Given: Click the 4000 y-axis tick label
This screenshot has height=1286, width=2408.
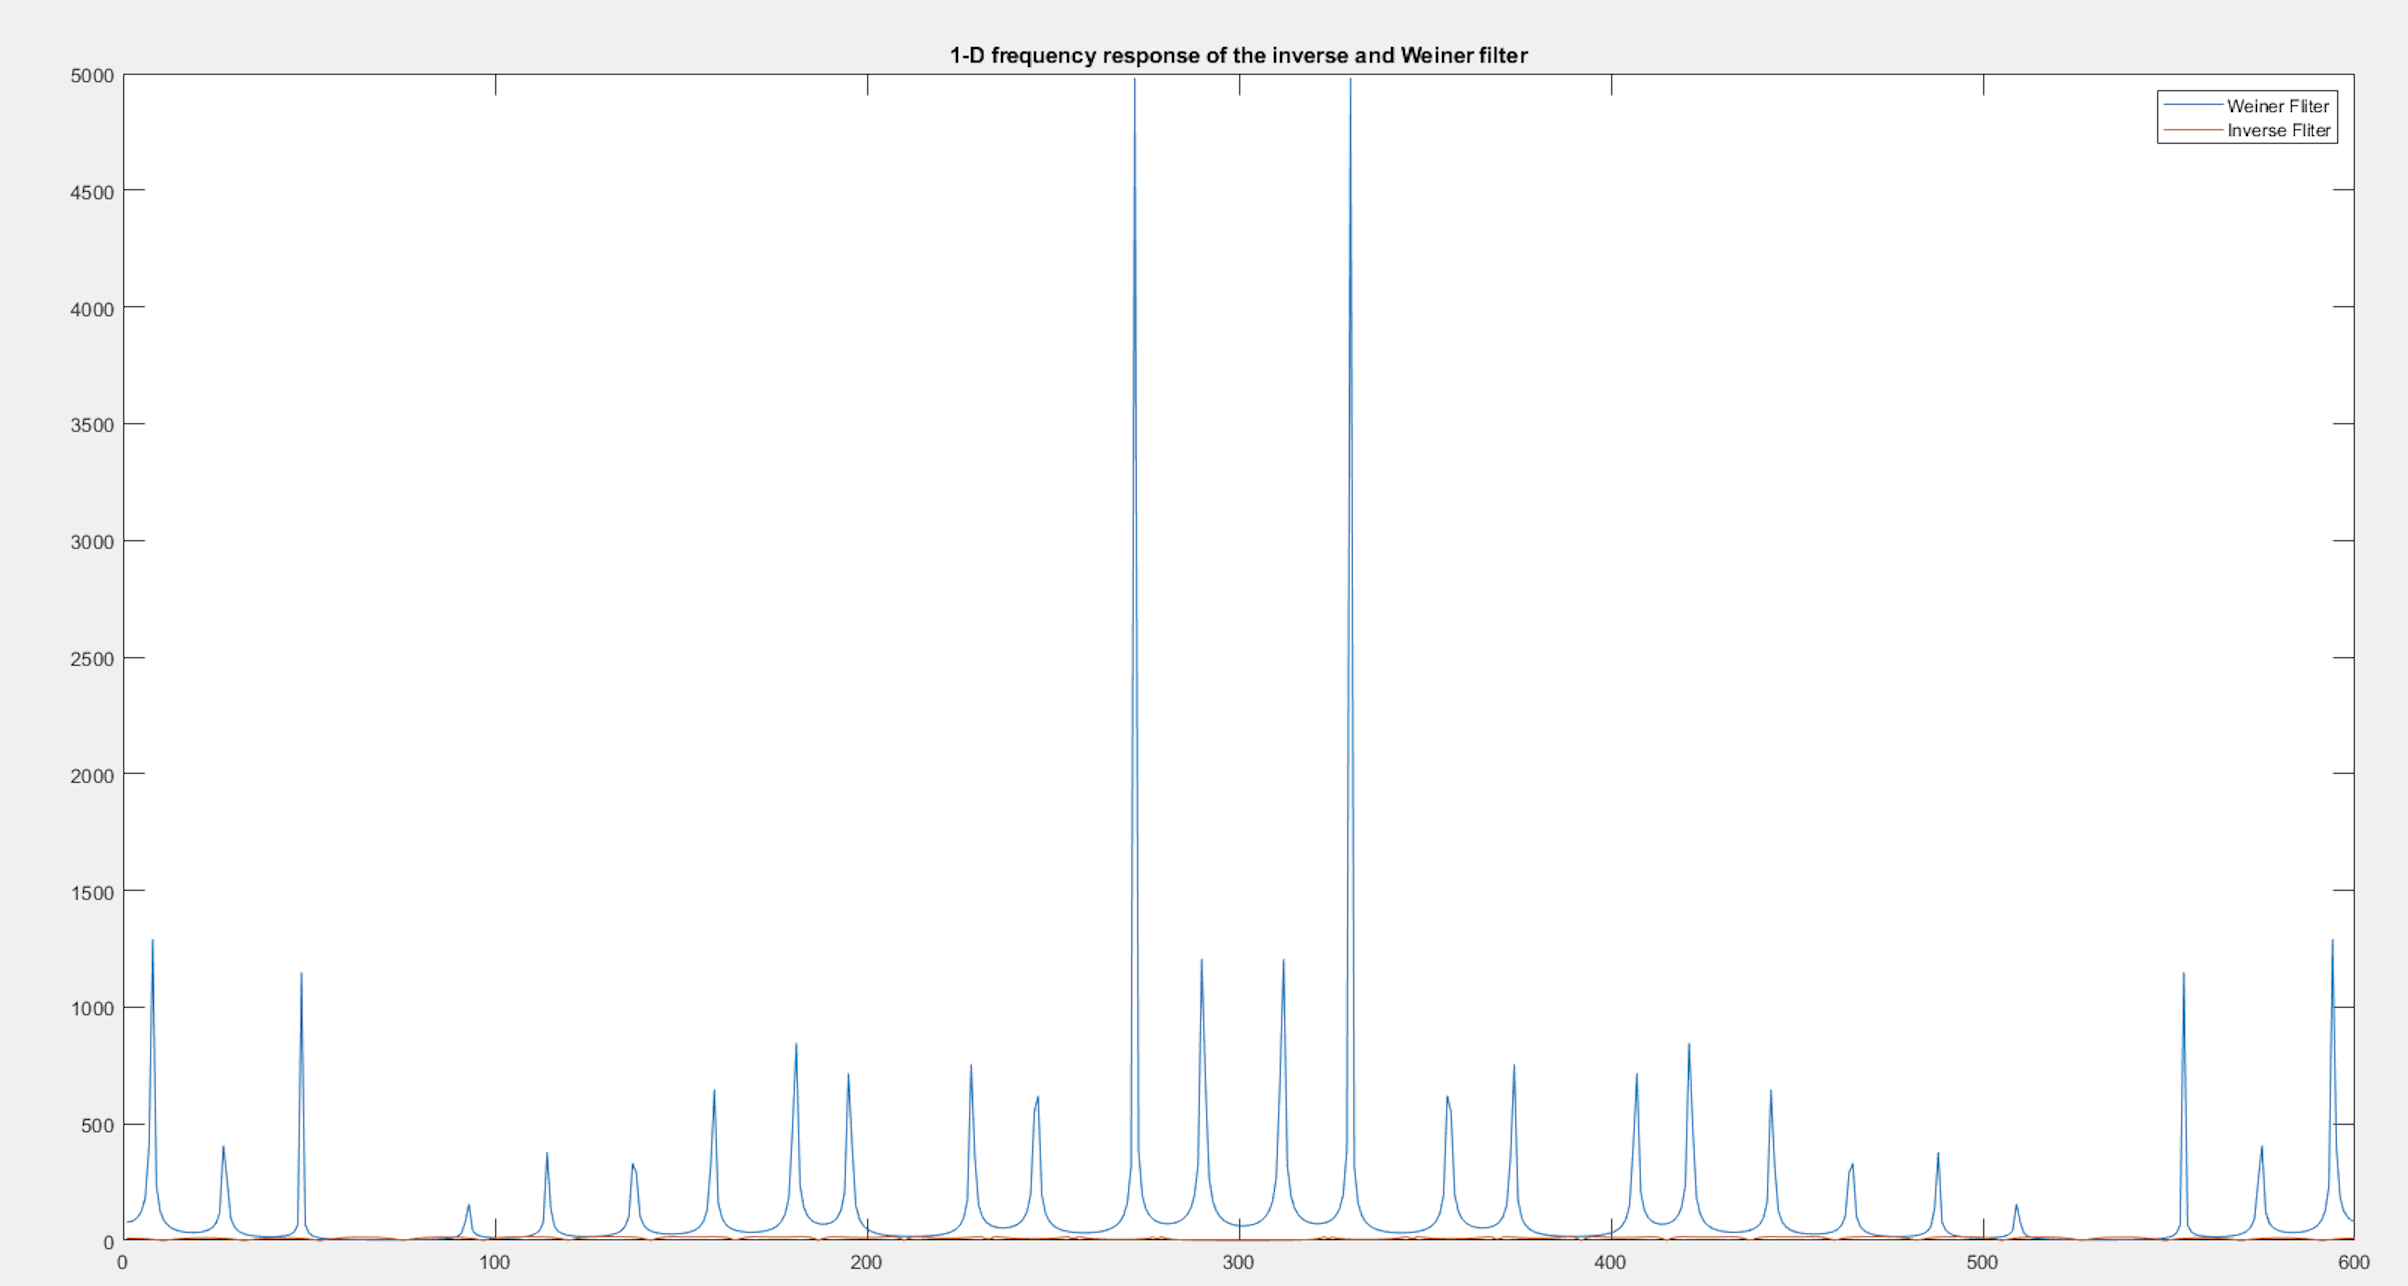Looking at the screenshot, I should pyautogui.click(x=92, y=309).
